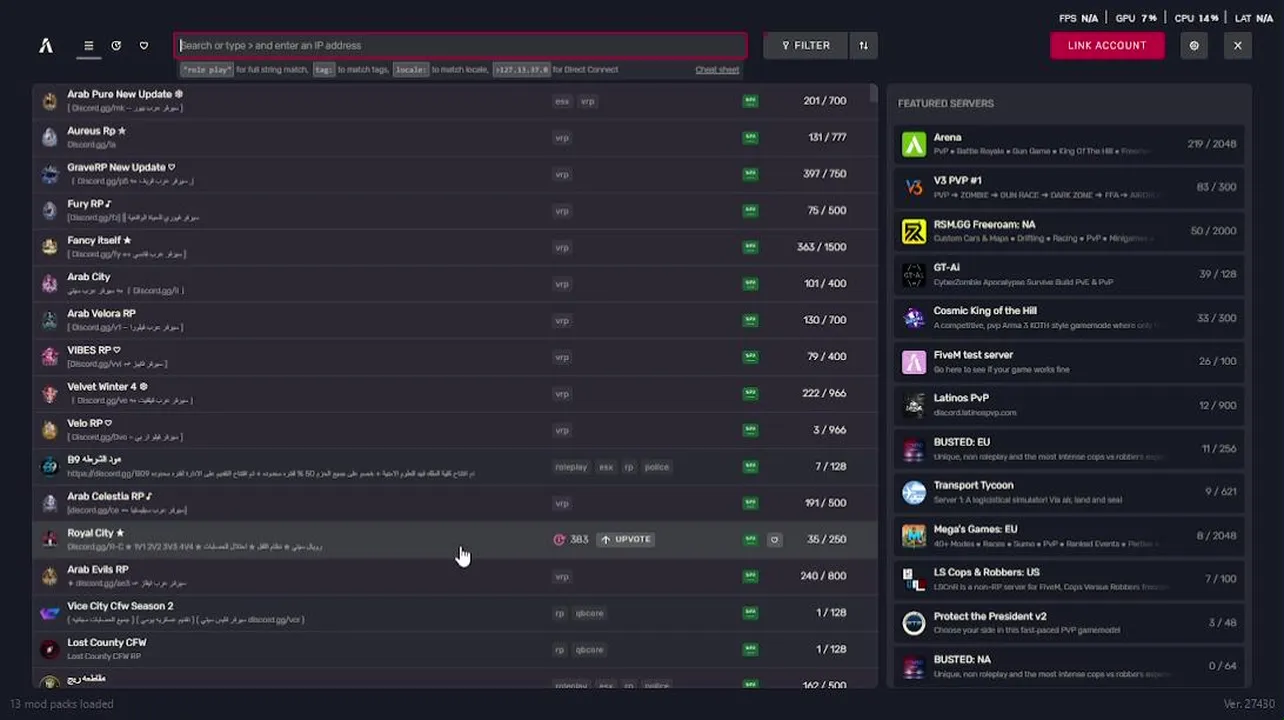Click the 219 / 2048 Arena player count
The width and height of the screenshot is (1284, 720).
(x=1211, y=144)
